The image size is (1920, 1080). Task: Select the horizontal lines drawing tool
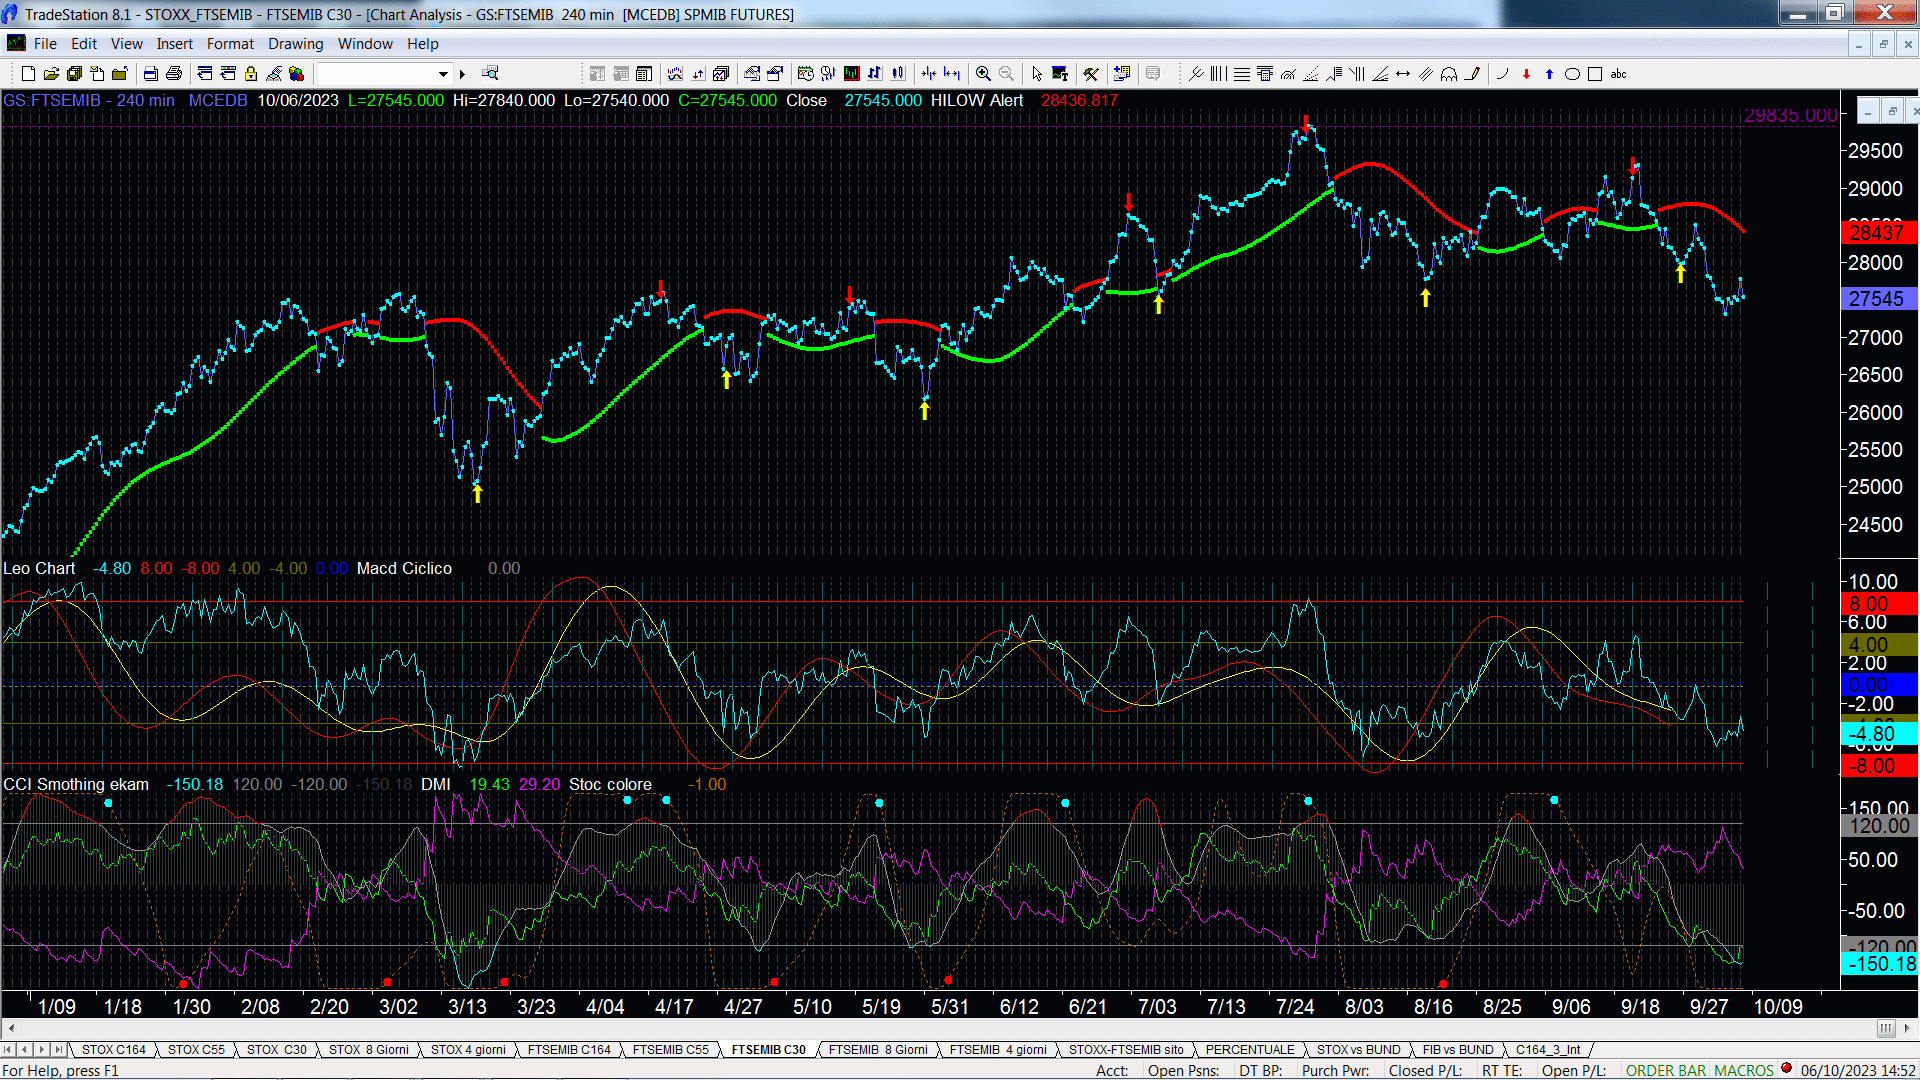pyautogui.click(x=1241, y=74)
